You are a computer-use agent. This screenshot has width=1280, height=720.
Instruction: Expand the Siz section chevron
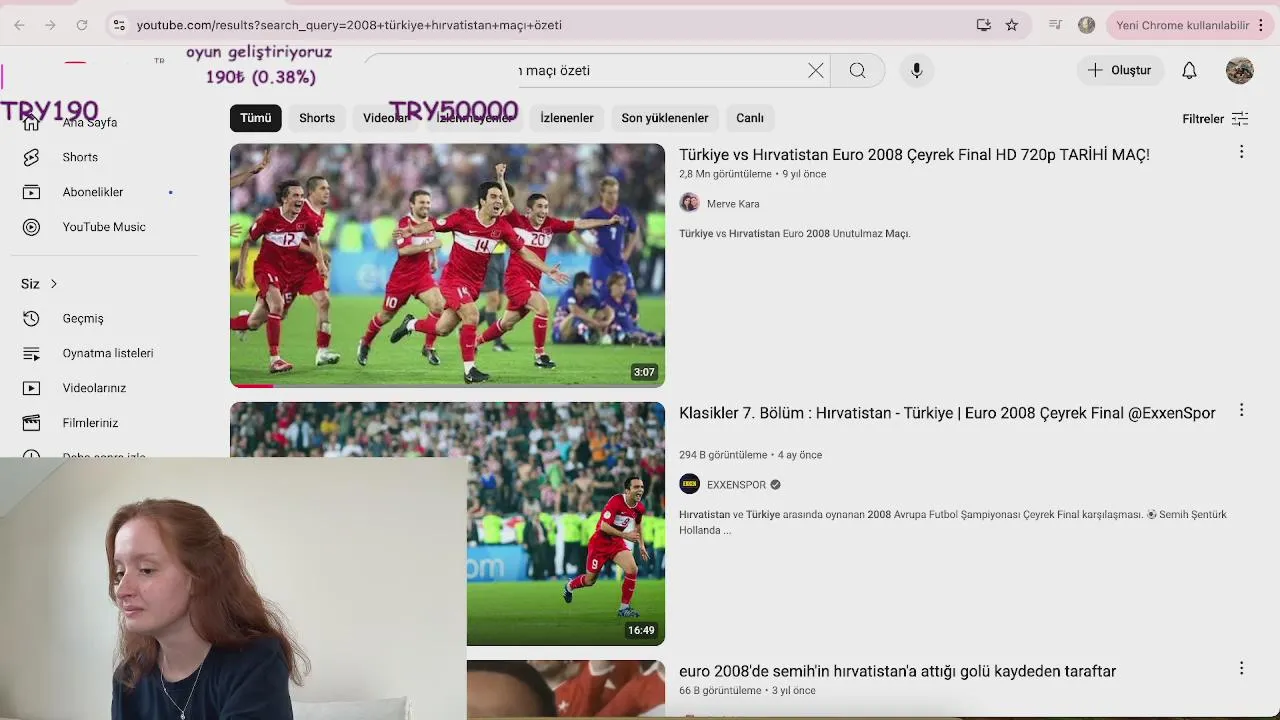54,284
